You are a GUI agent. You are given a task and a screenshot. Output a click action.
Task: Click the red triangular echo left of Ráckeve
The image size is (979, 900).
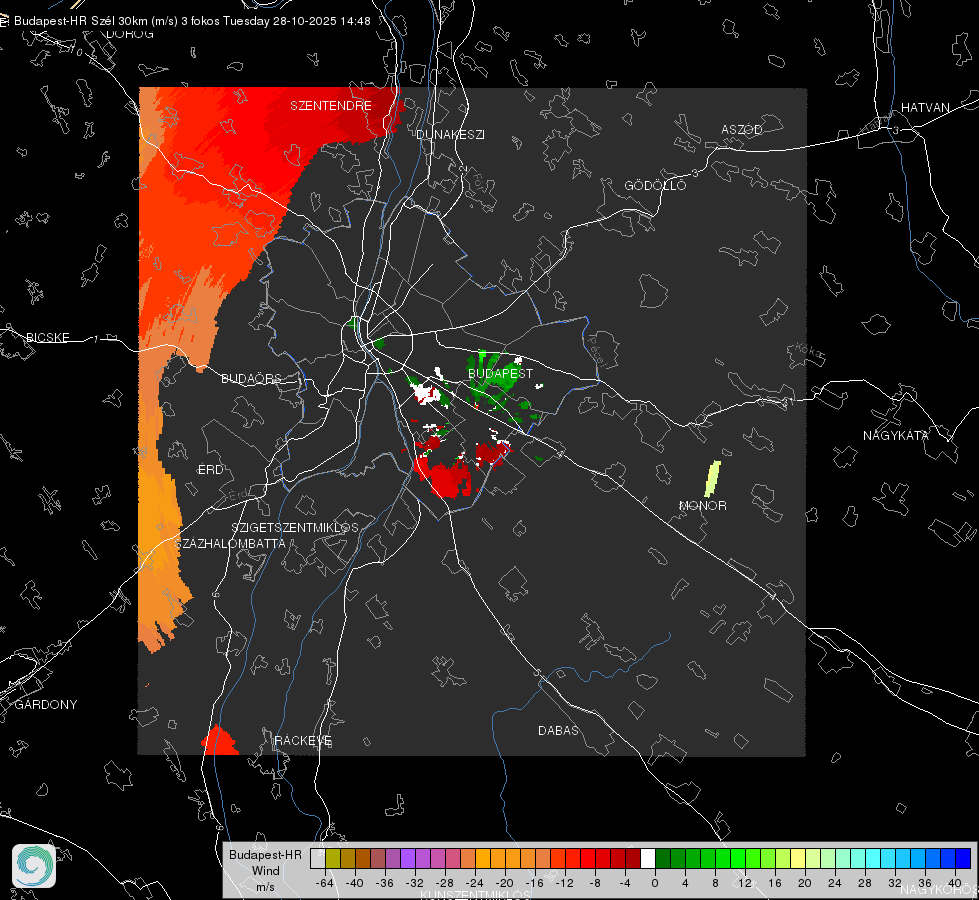click(x=219, y=740)
